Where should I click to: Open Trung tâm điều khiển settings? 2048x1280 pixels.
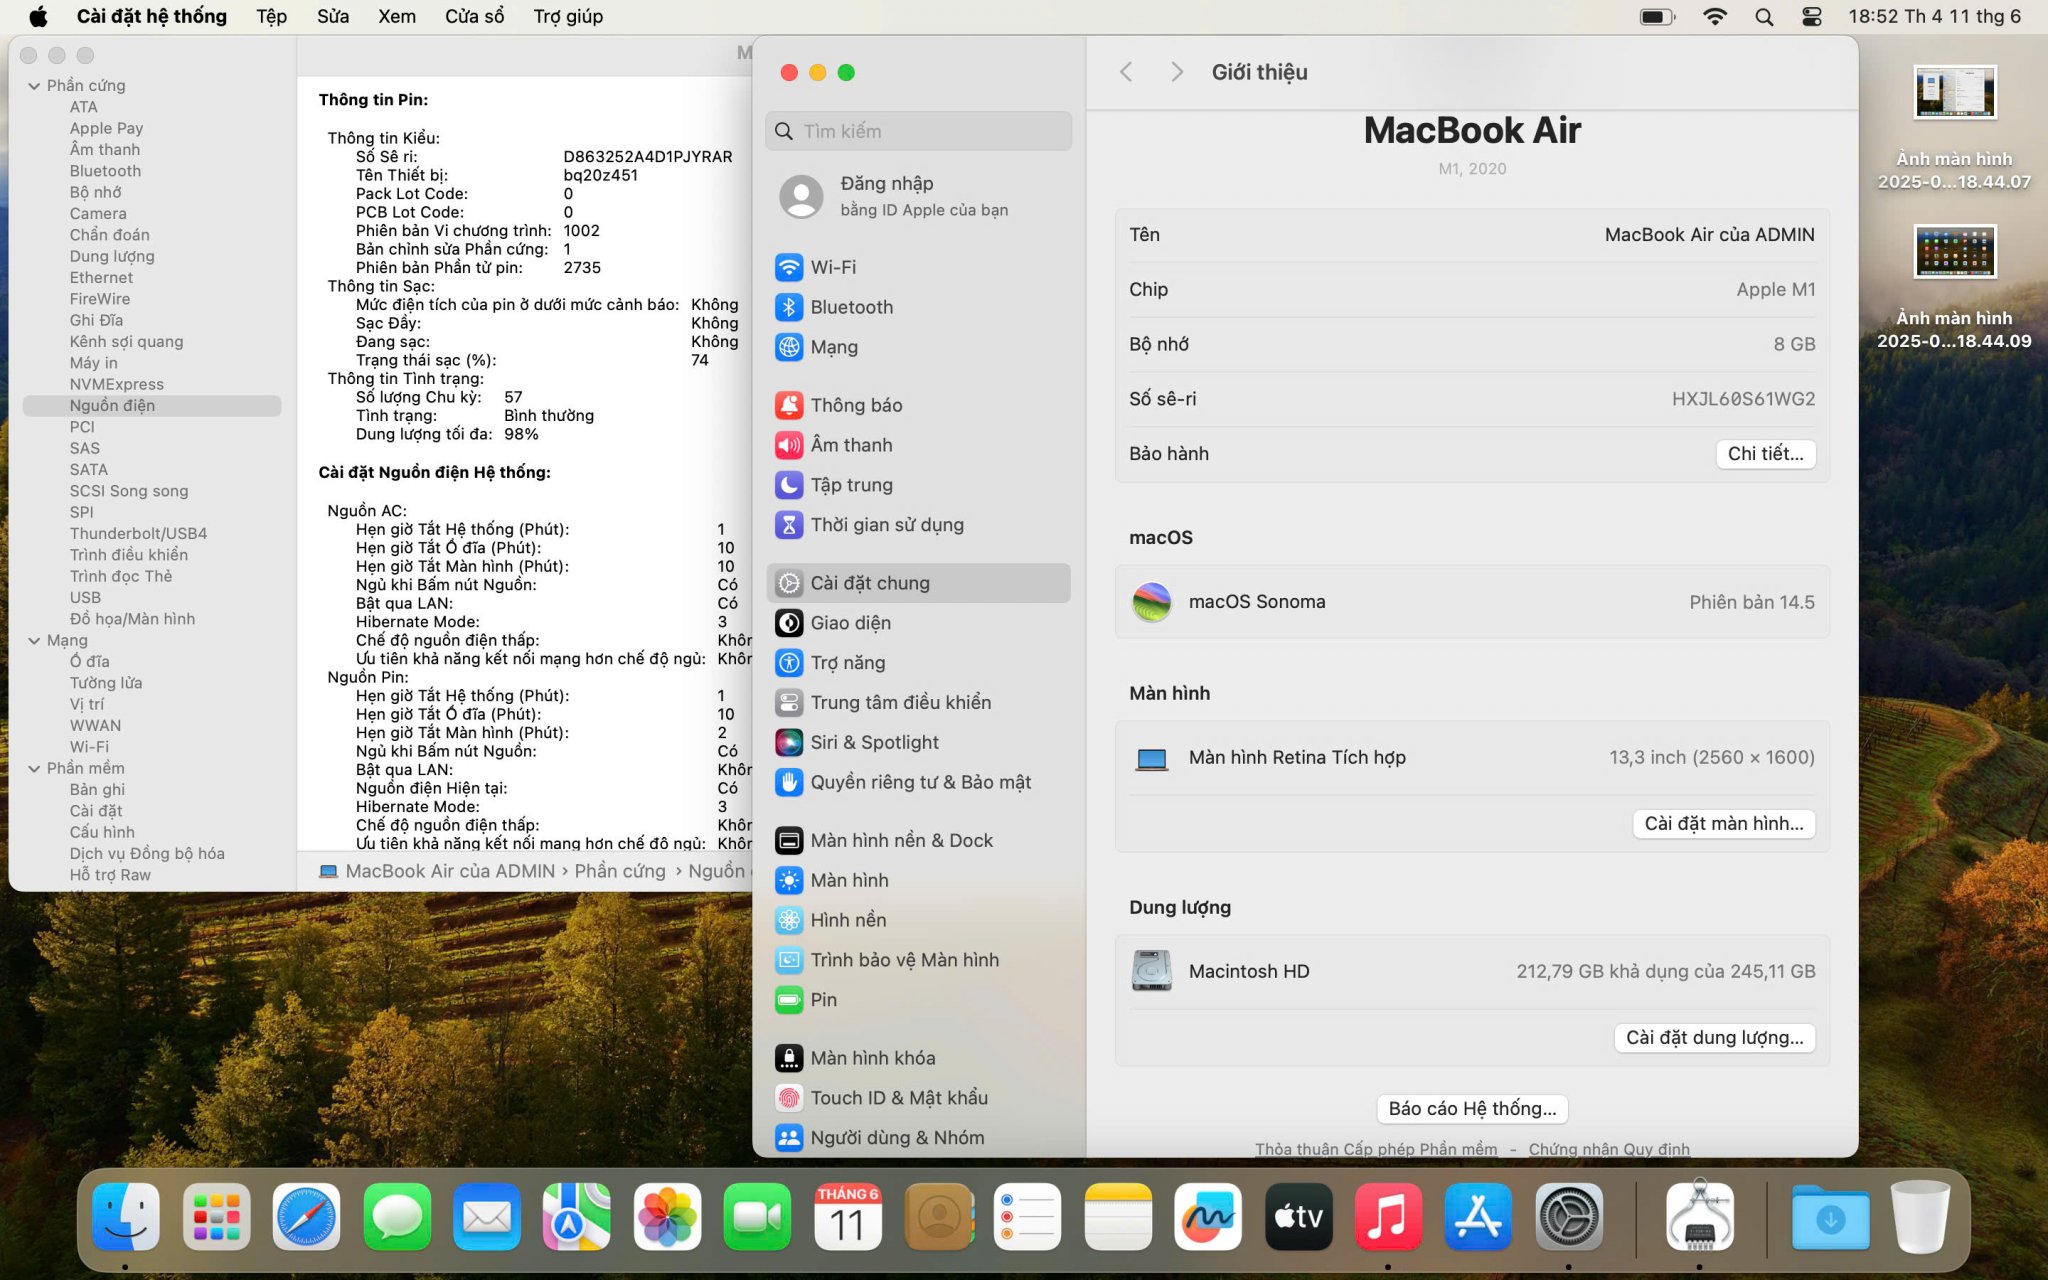(x=918, y=703)
